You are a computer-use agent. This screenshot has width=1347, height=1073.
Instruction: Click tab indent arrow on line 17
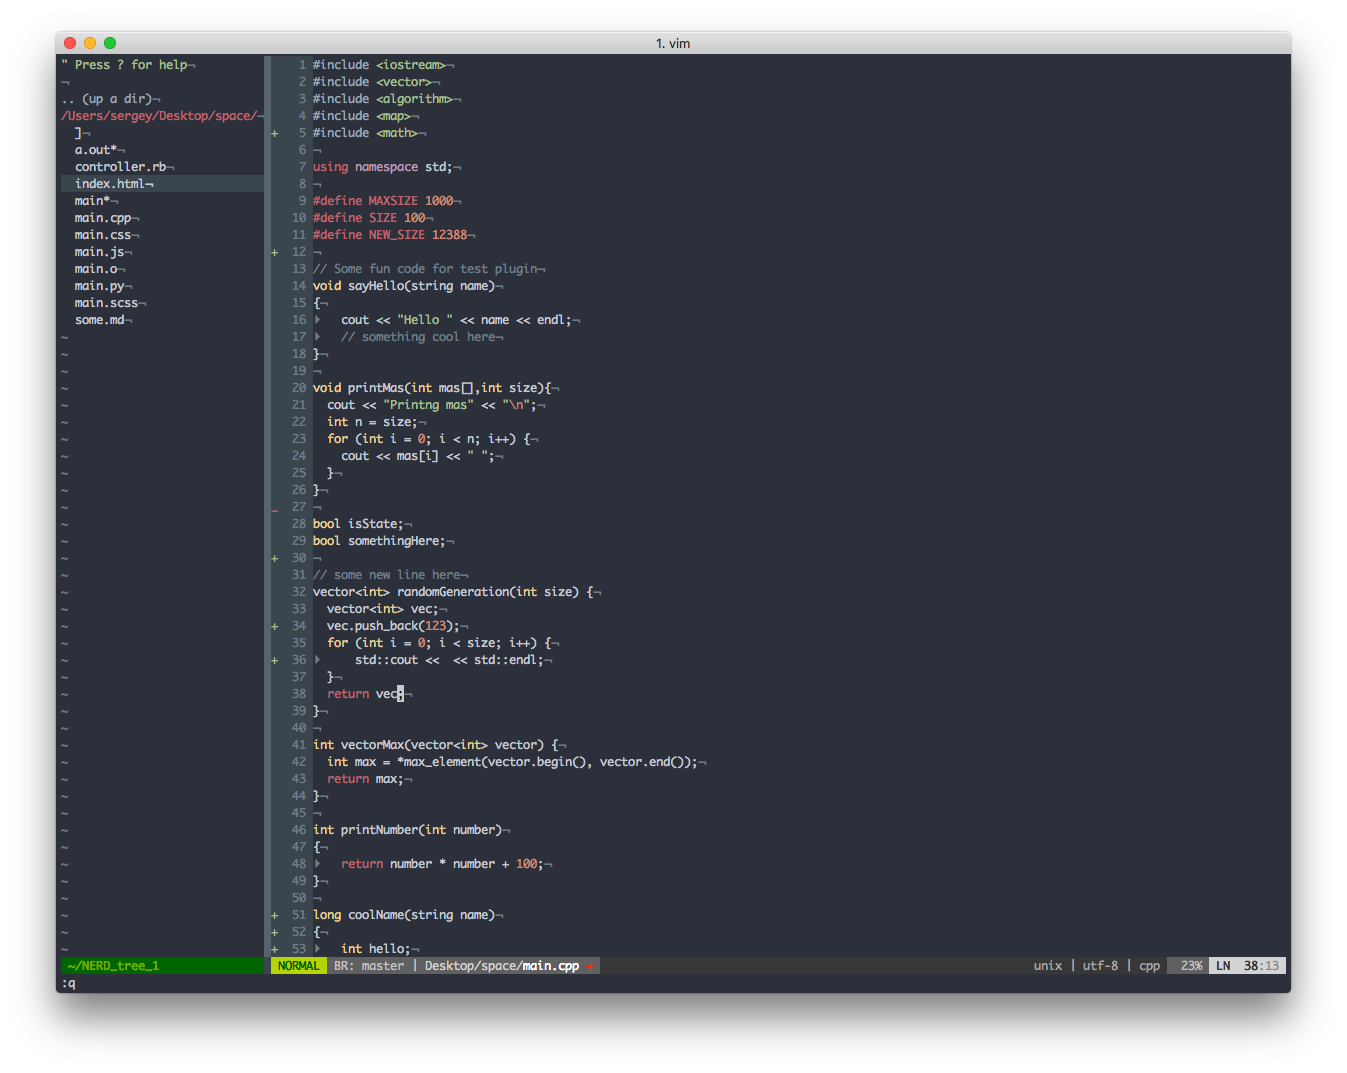[317, 337]
